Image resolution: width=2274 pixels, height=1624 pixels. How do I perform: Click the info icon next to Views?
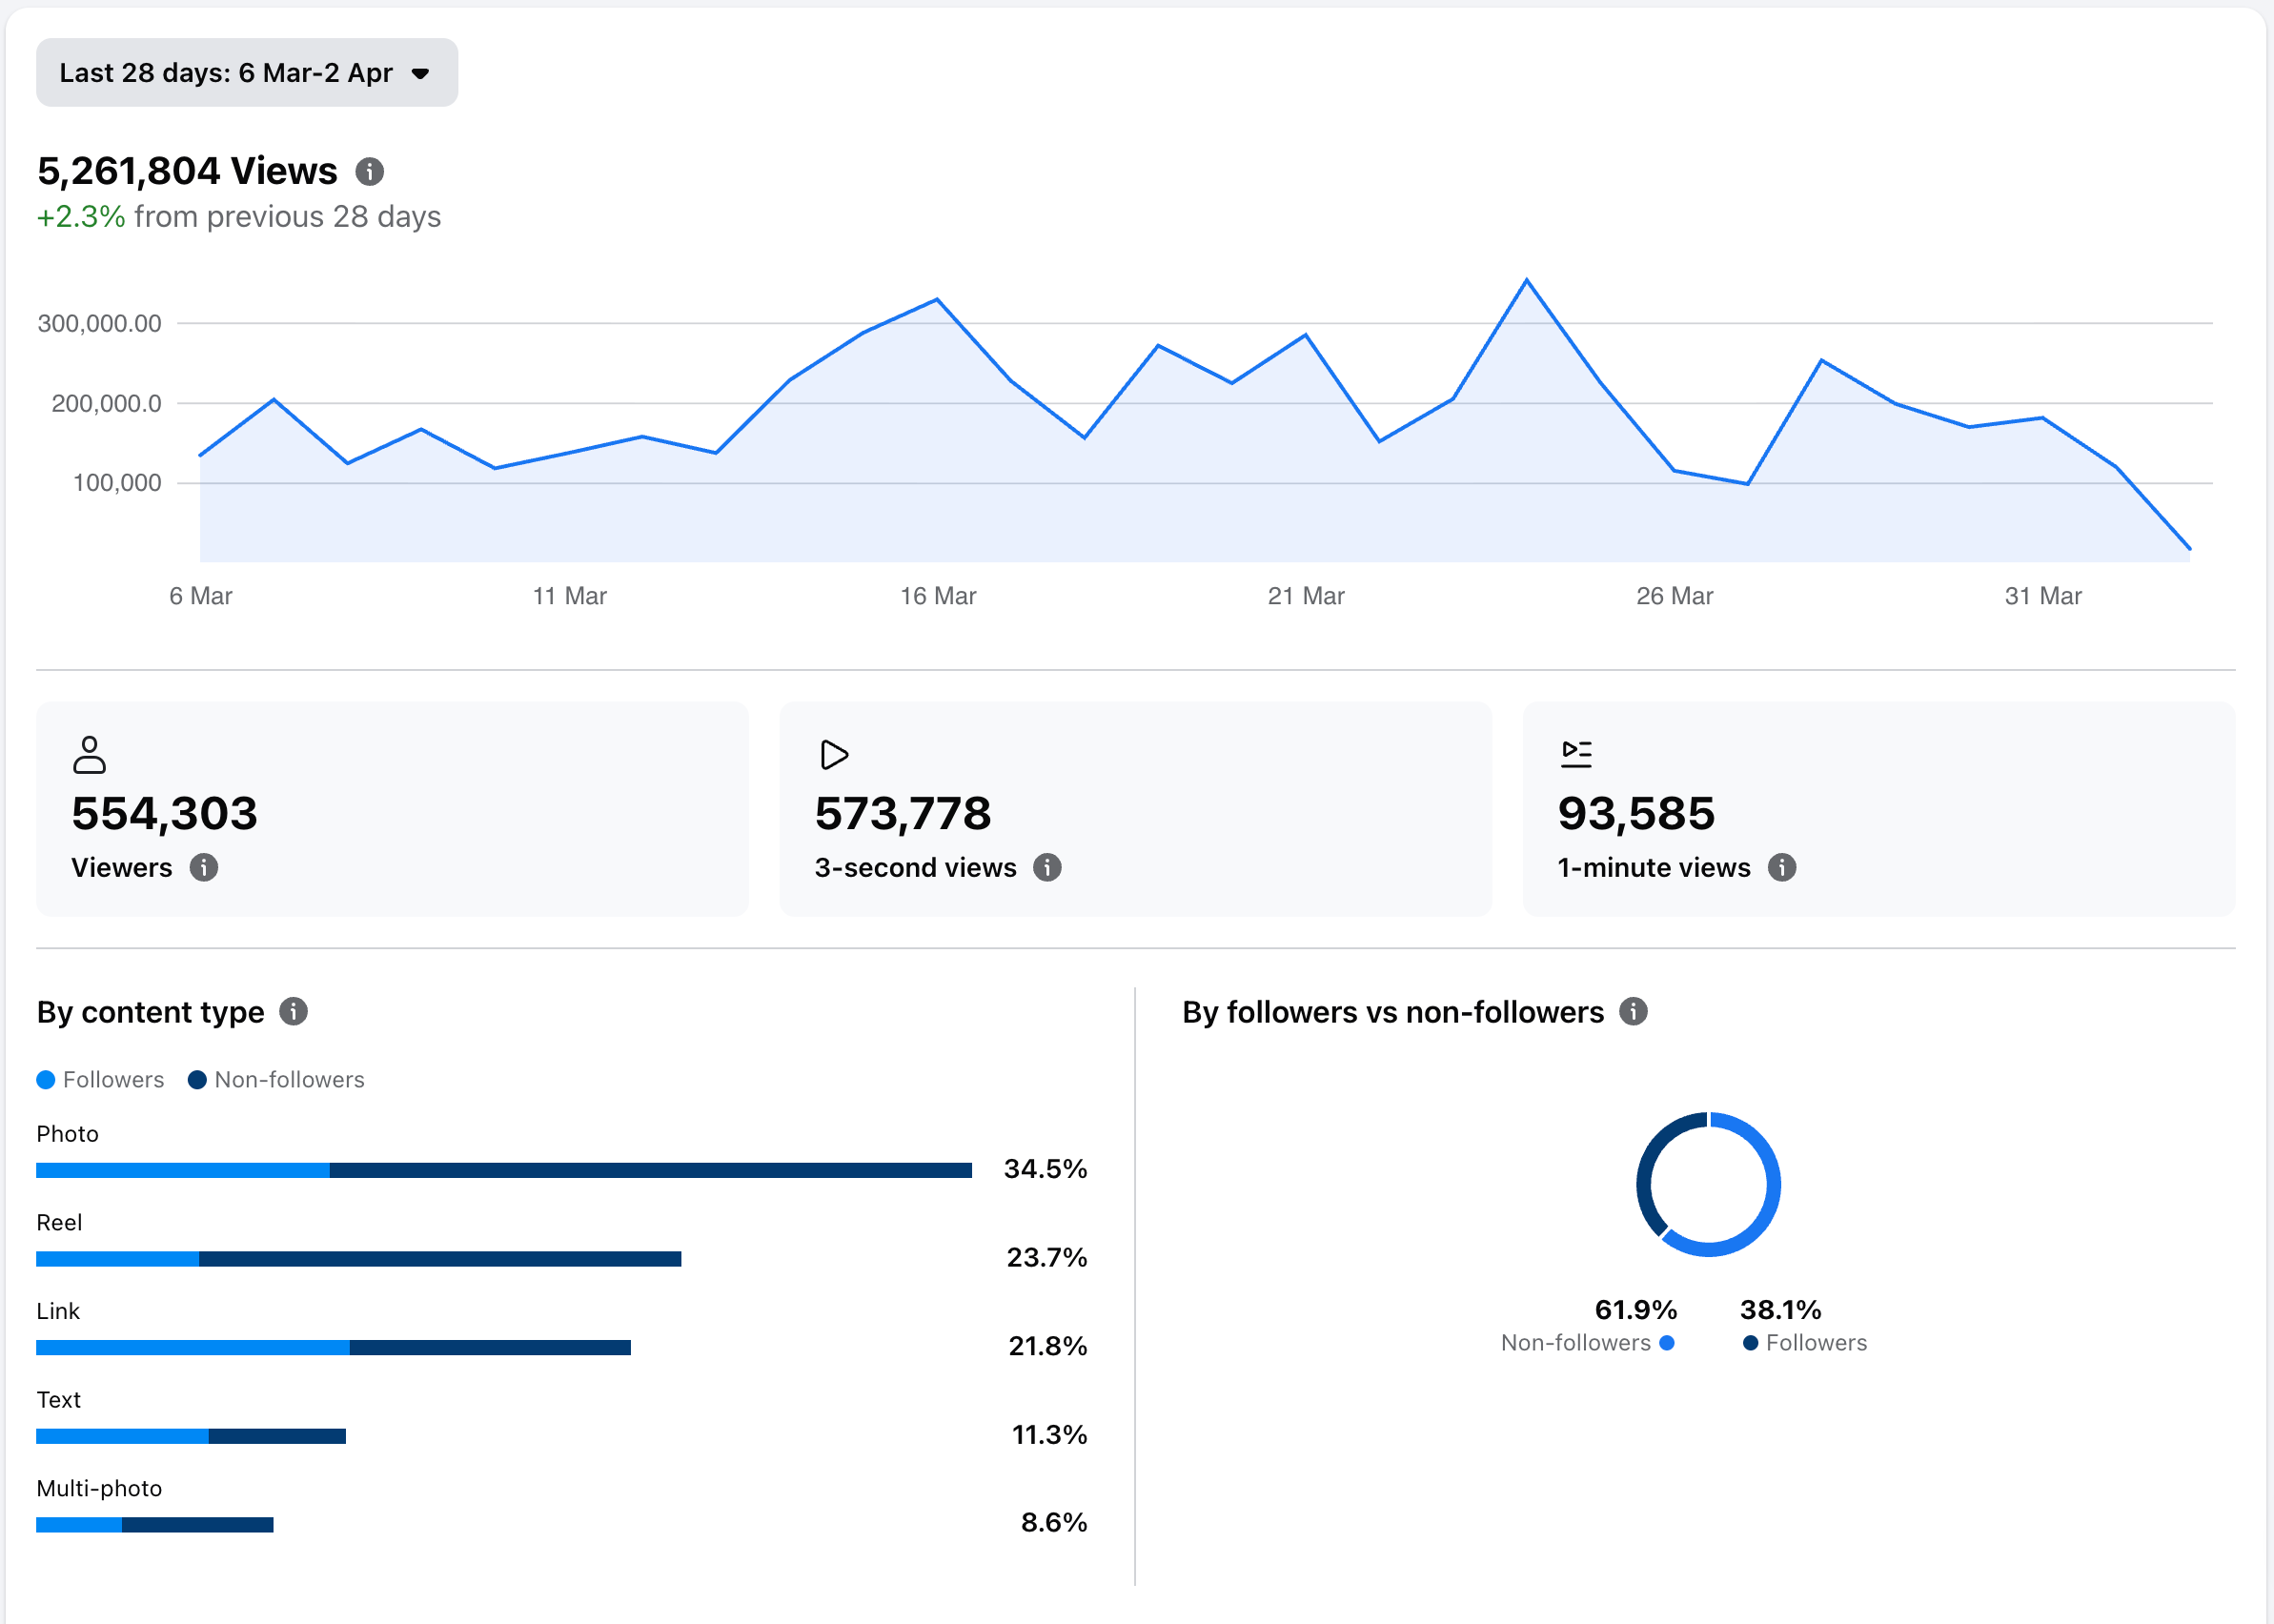click(369, 172)
